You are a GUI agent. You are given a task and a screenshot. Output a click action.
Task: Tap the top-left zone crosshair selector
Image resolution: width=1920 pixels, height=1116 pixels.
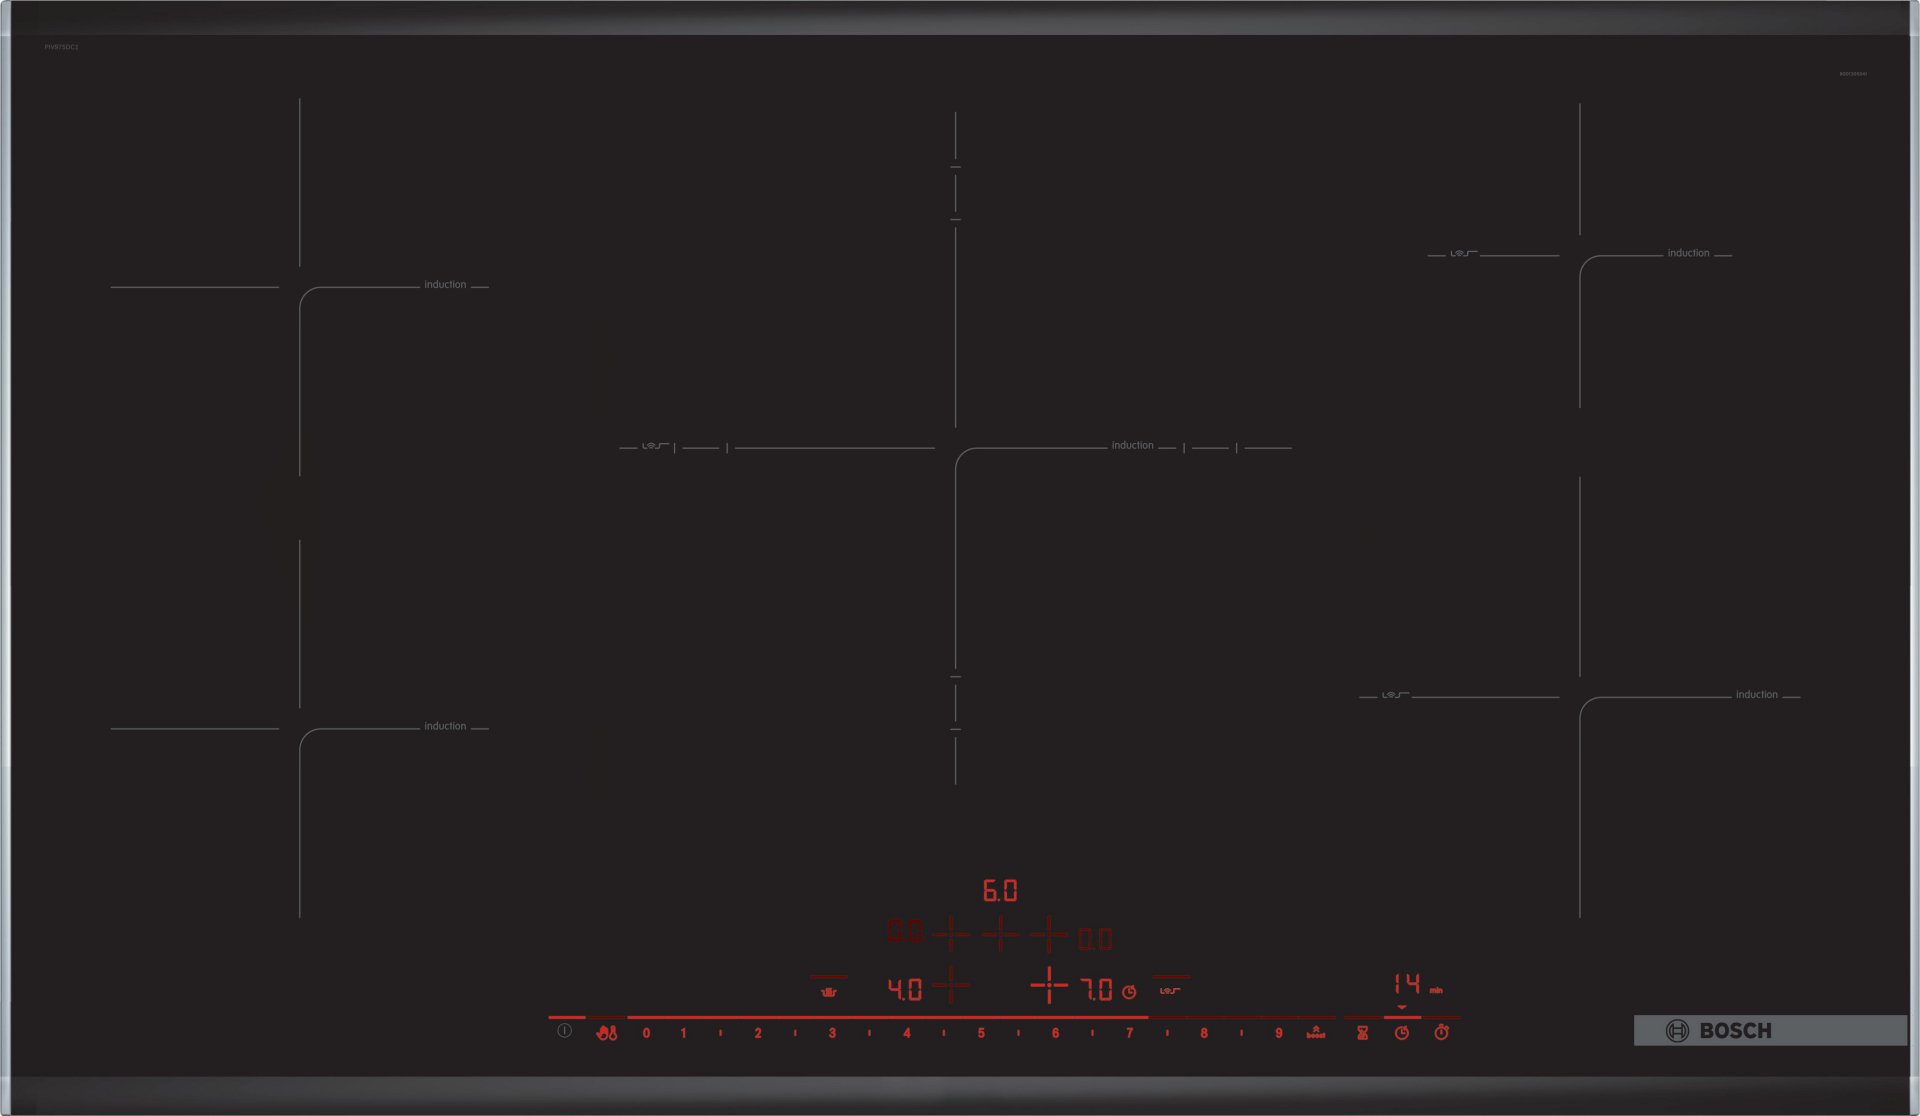[950, 934]
